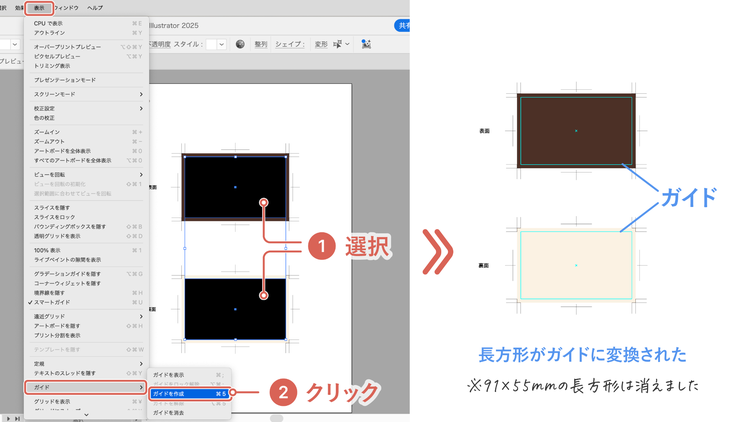Click the isolate selected object icon
The height and width of the screenshot is (422, 750).
click(x=338, y=44)
